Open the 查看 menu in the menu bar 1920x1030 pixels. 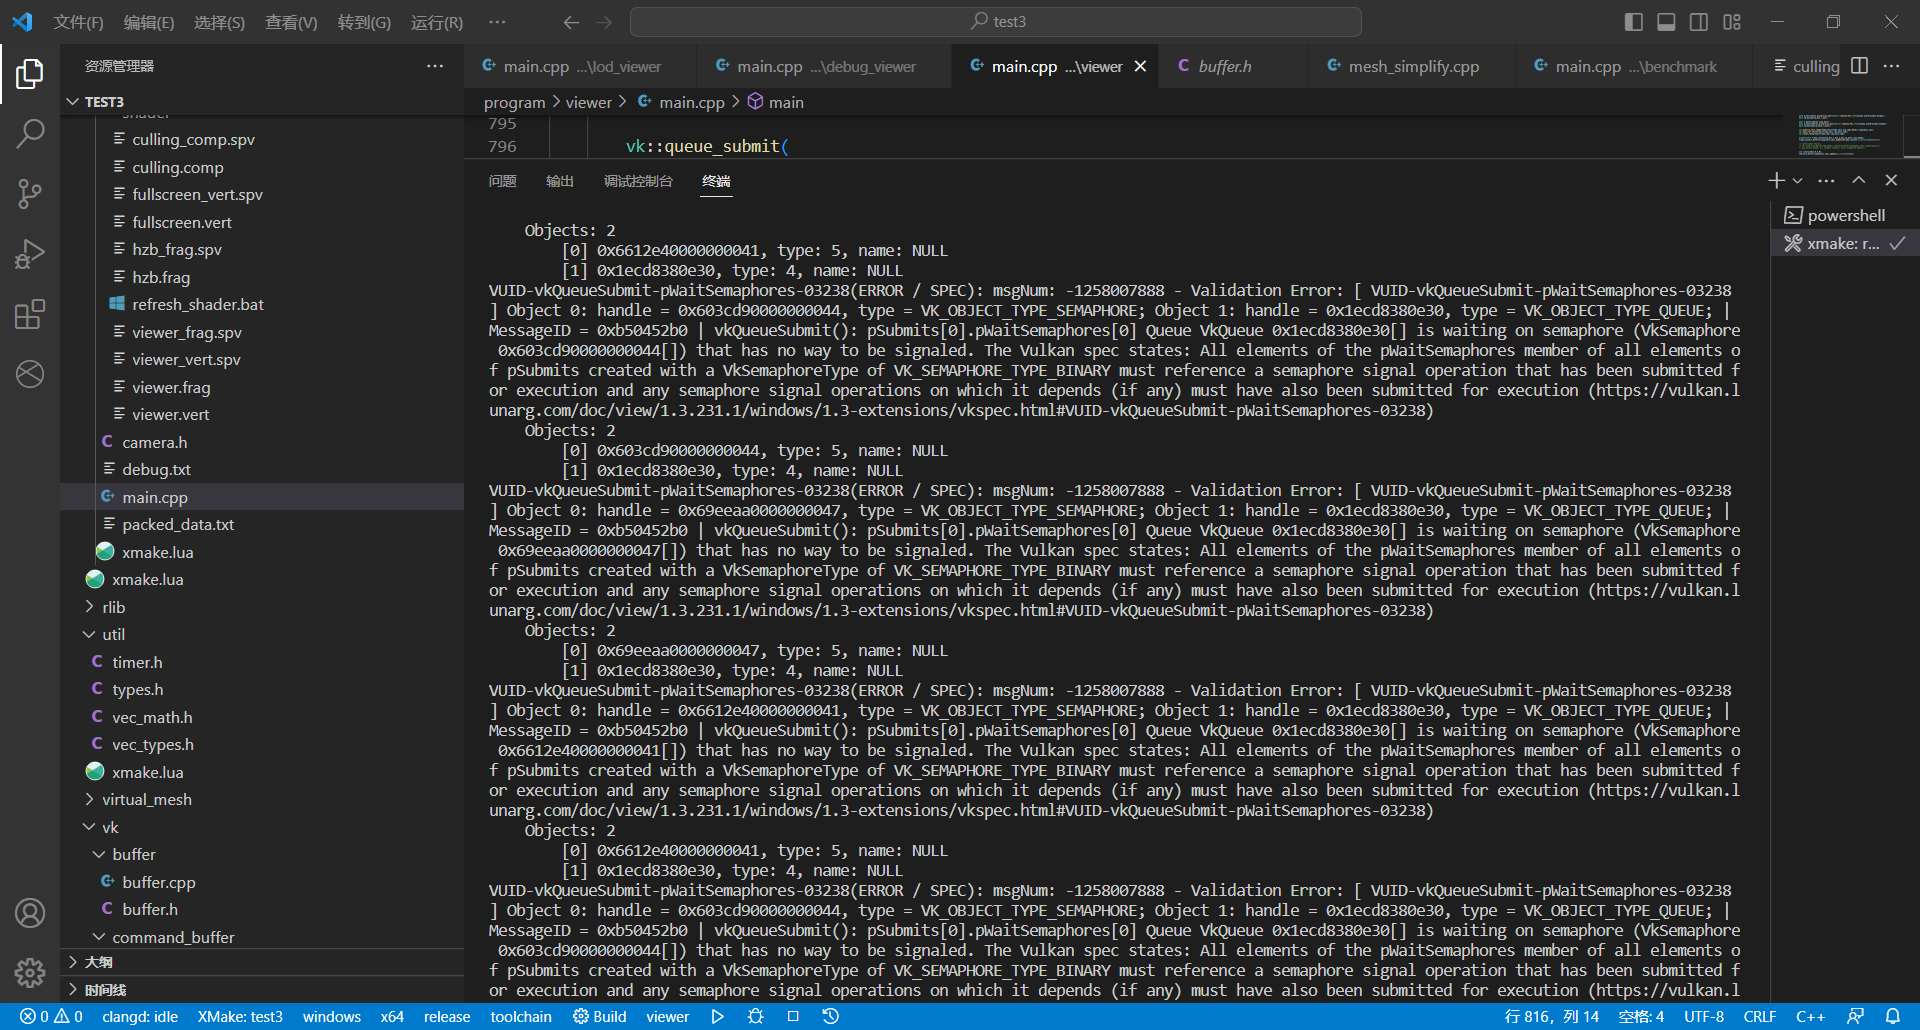click(291, 22)
